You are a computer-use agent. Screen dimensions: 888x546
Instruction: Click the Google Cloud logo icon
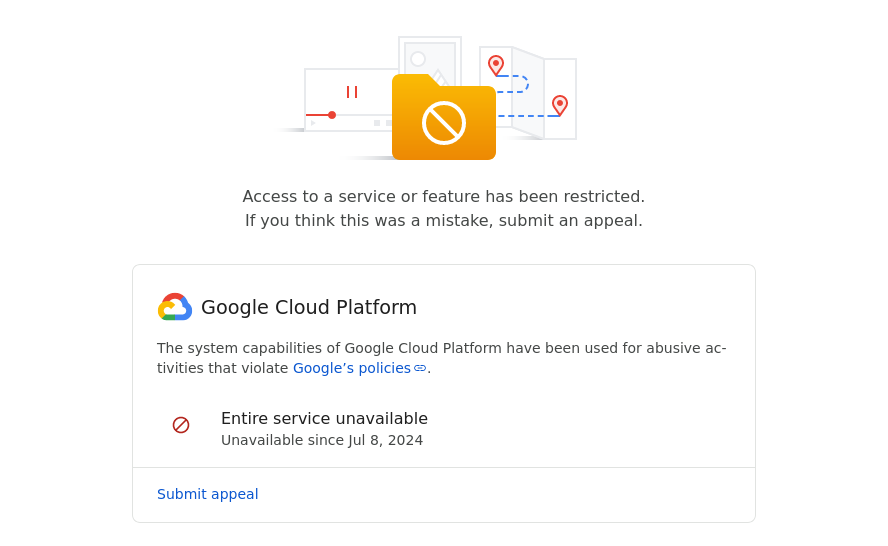point(174,307)
